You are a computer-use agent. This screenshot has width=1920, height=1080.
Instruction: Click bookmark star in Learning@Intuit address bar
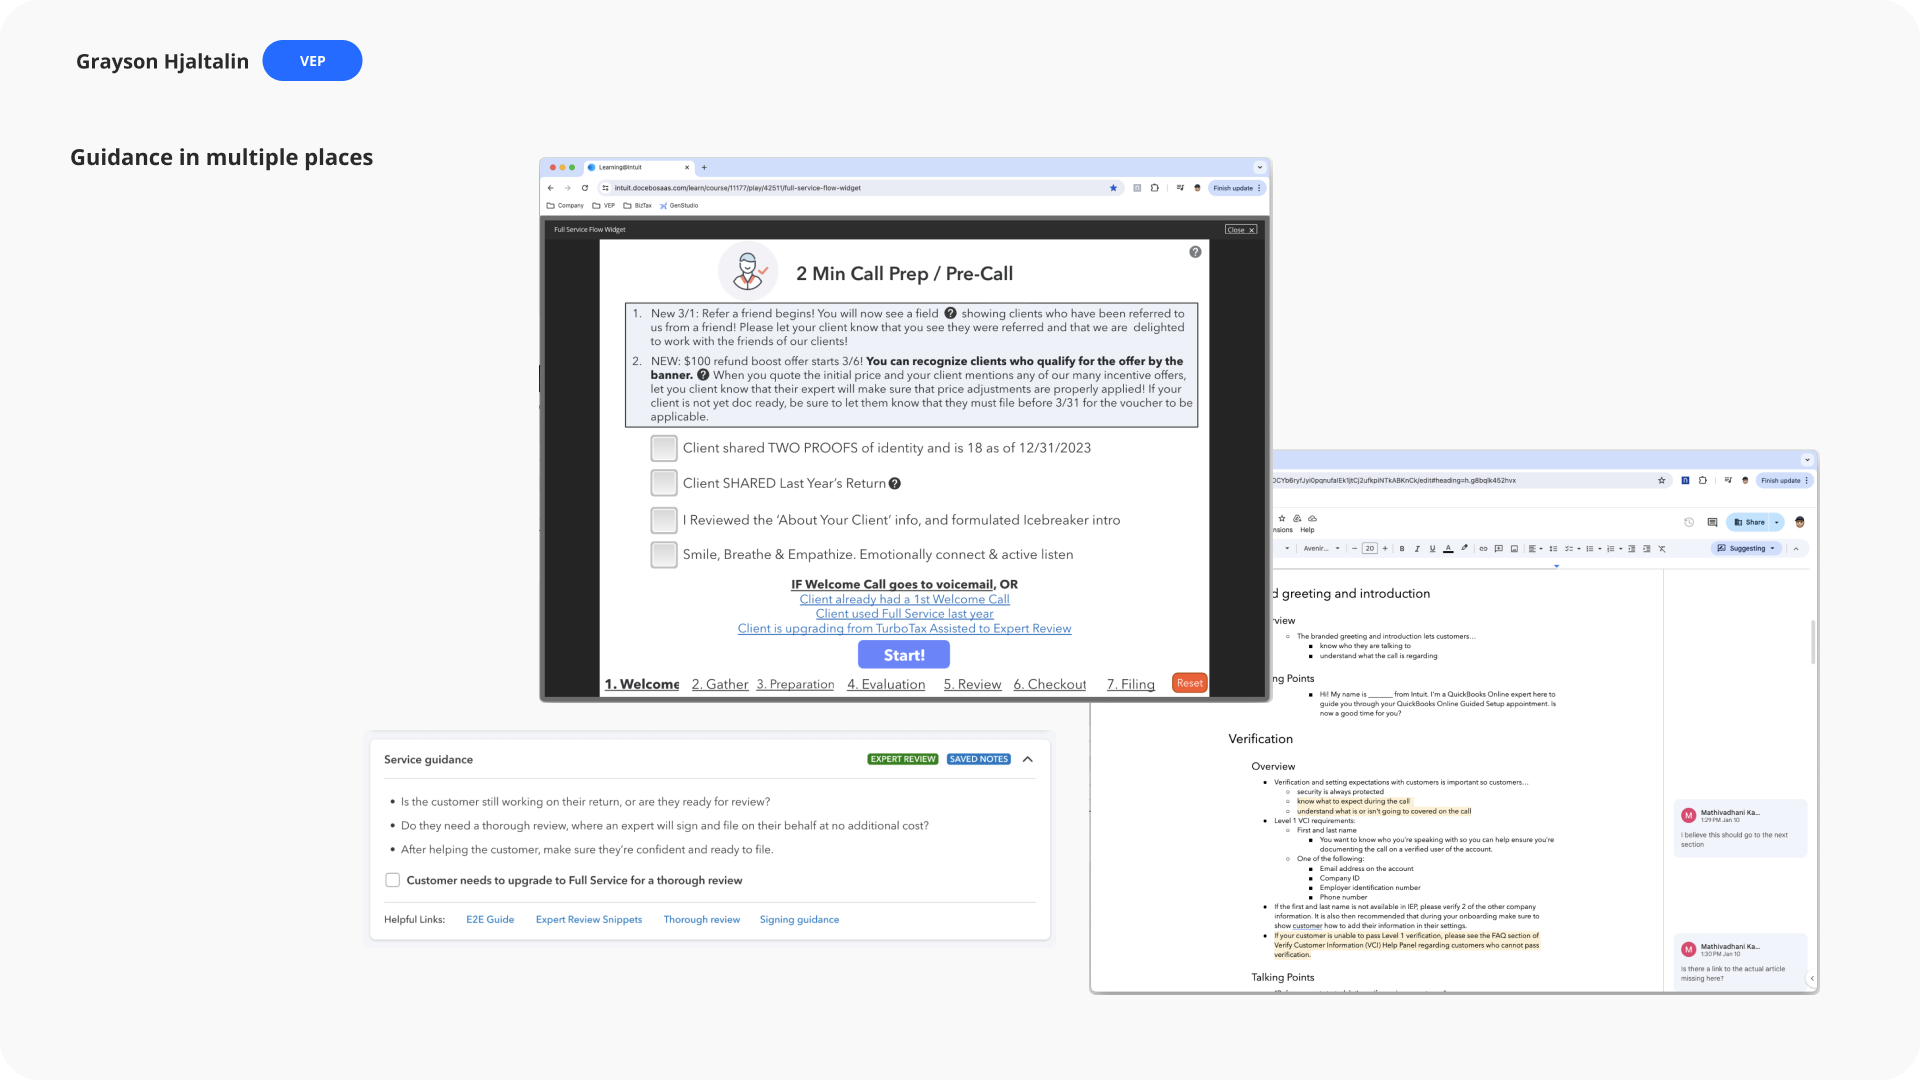1113,188
